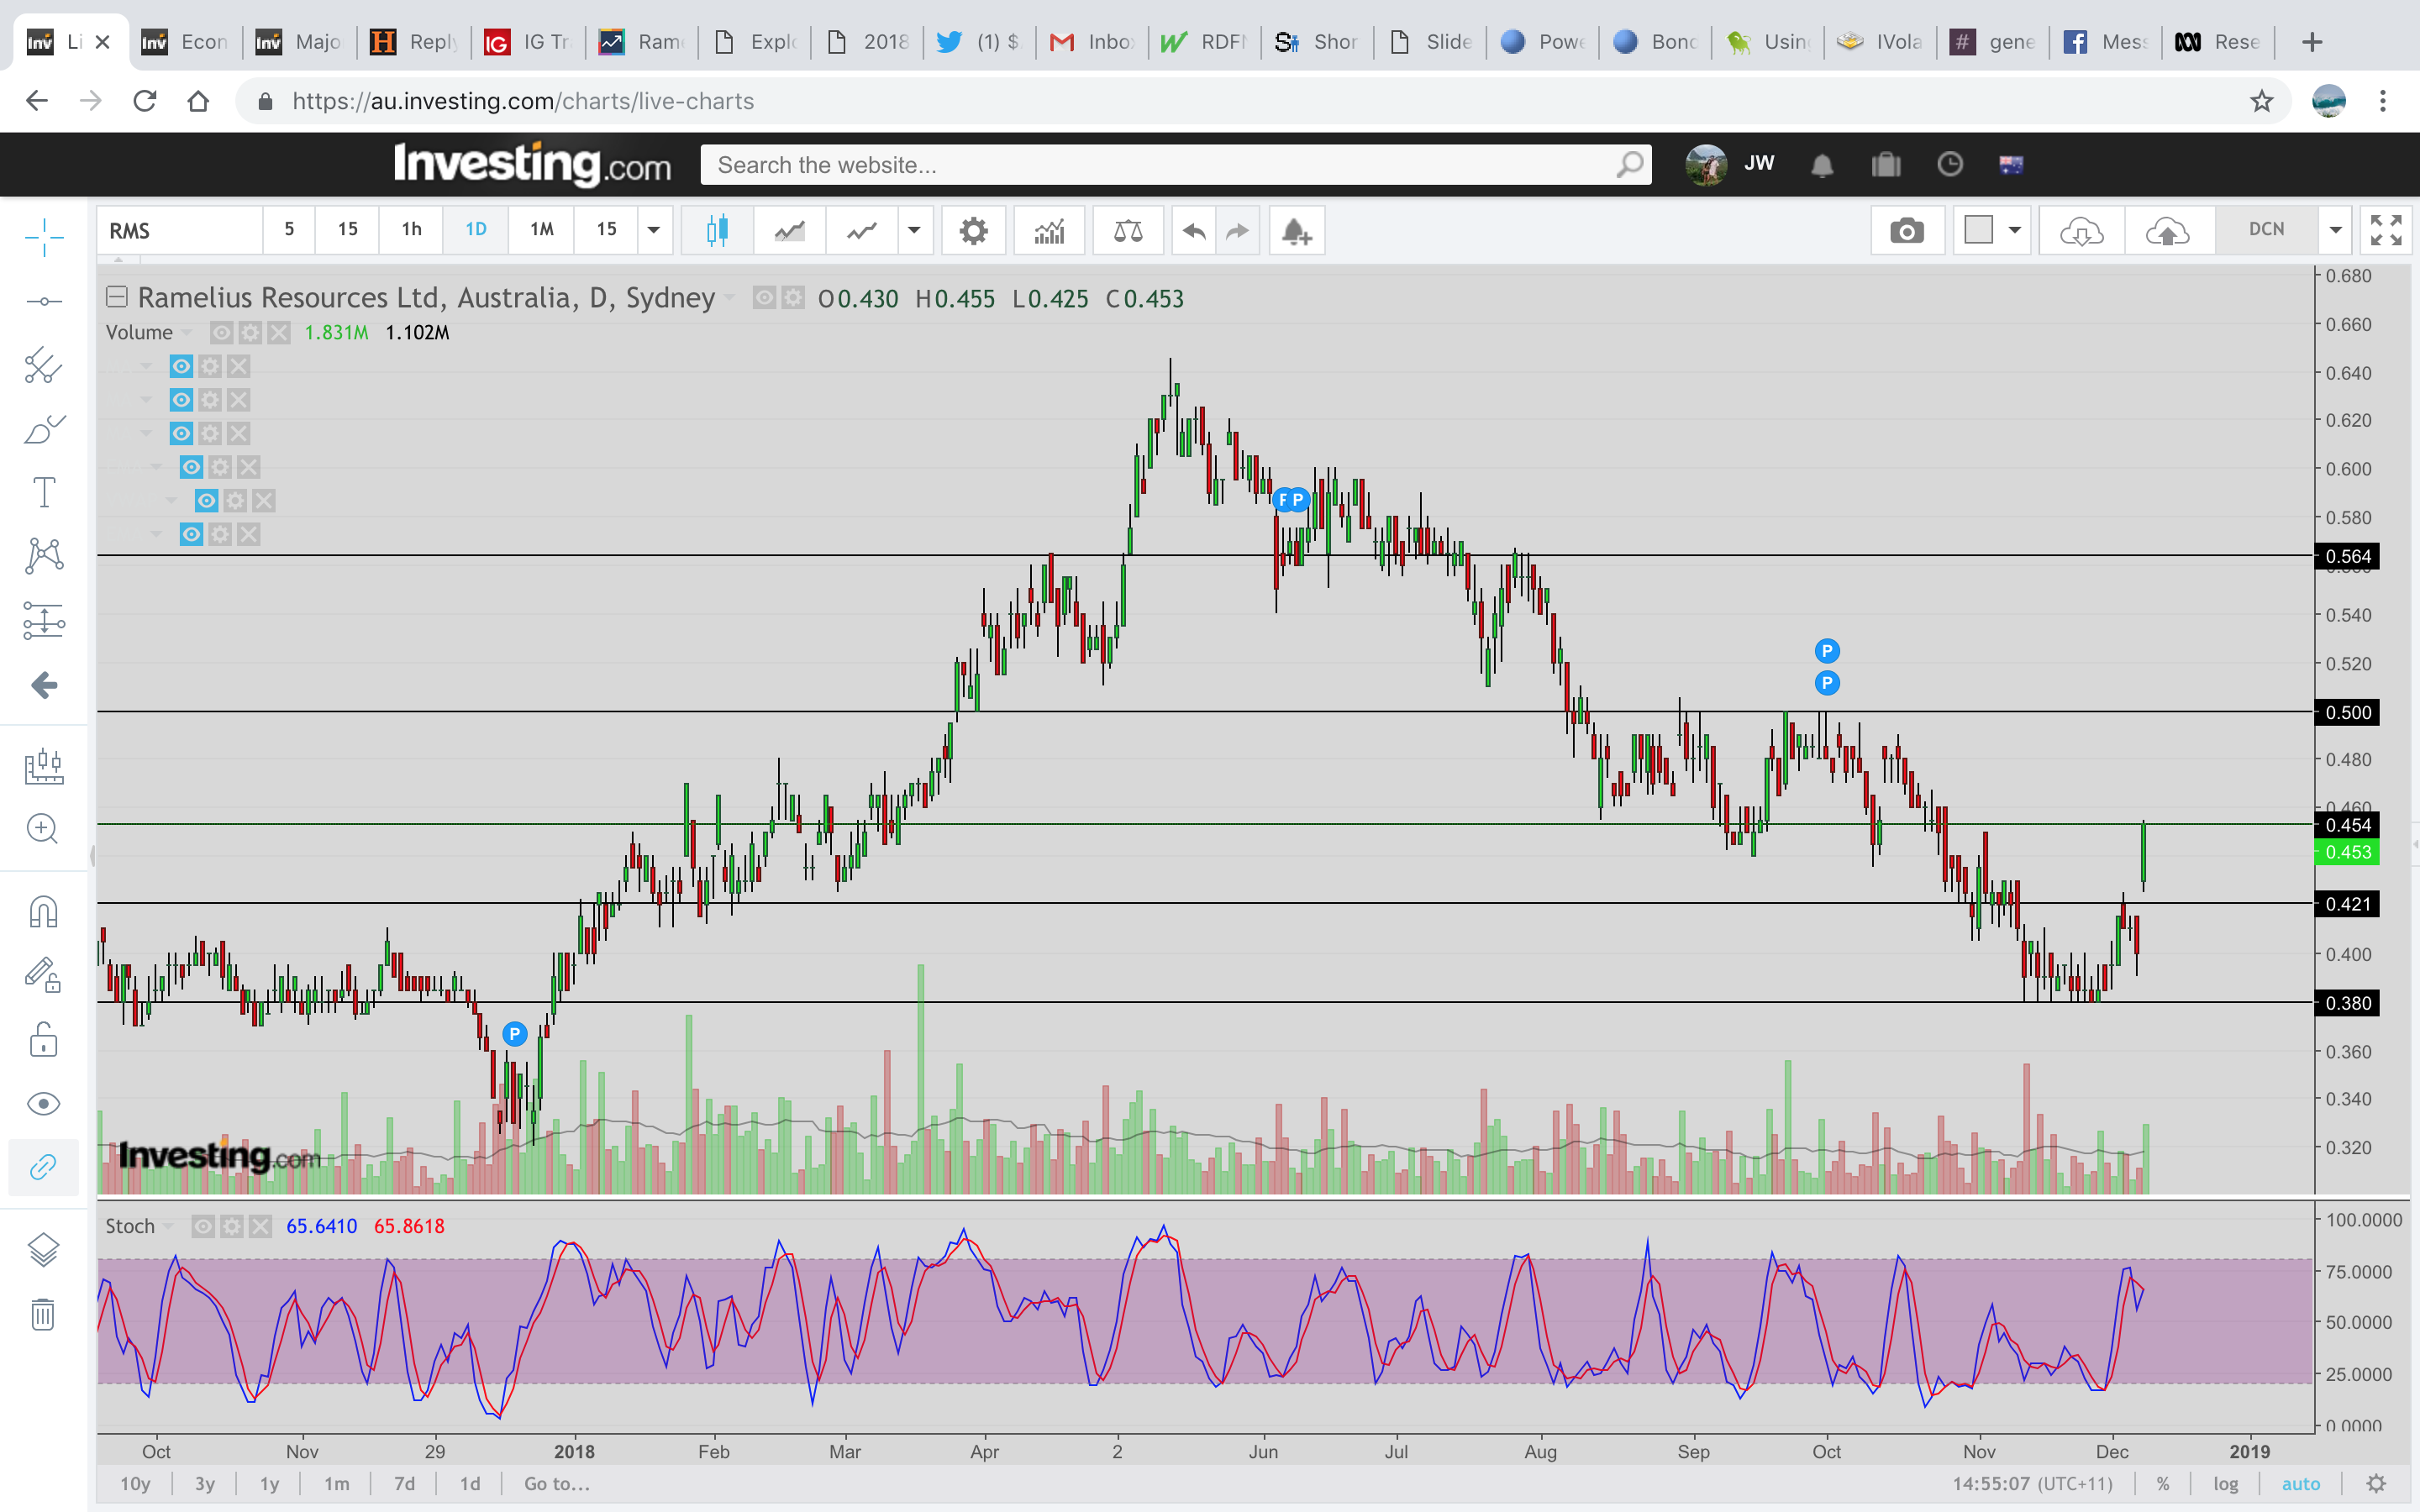Open the portfolio briefcase icon
This screenshot has height=1512, width=2420.
click(1886, 165)
